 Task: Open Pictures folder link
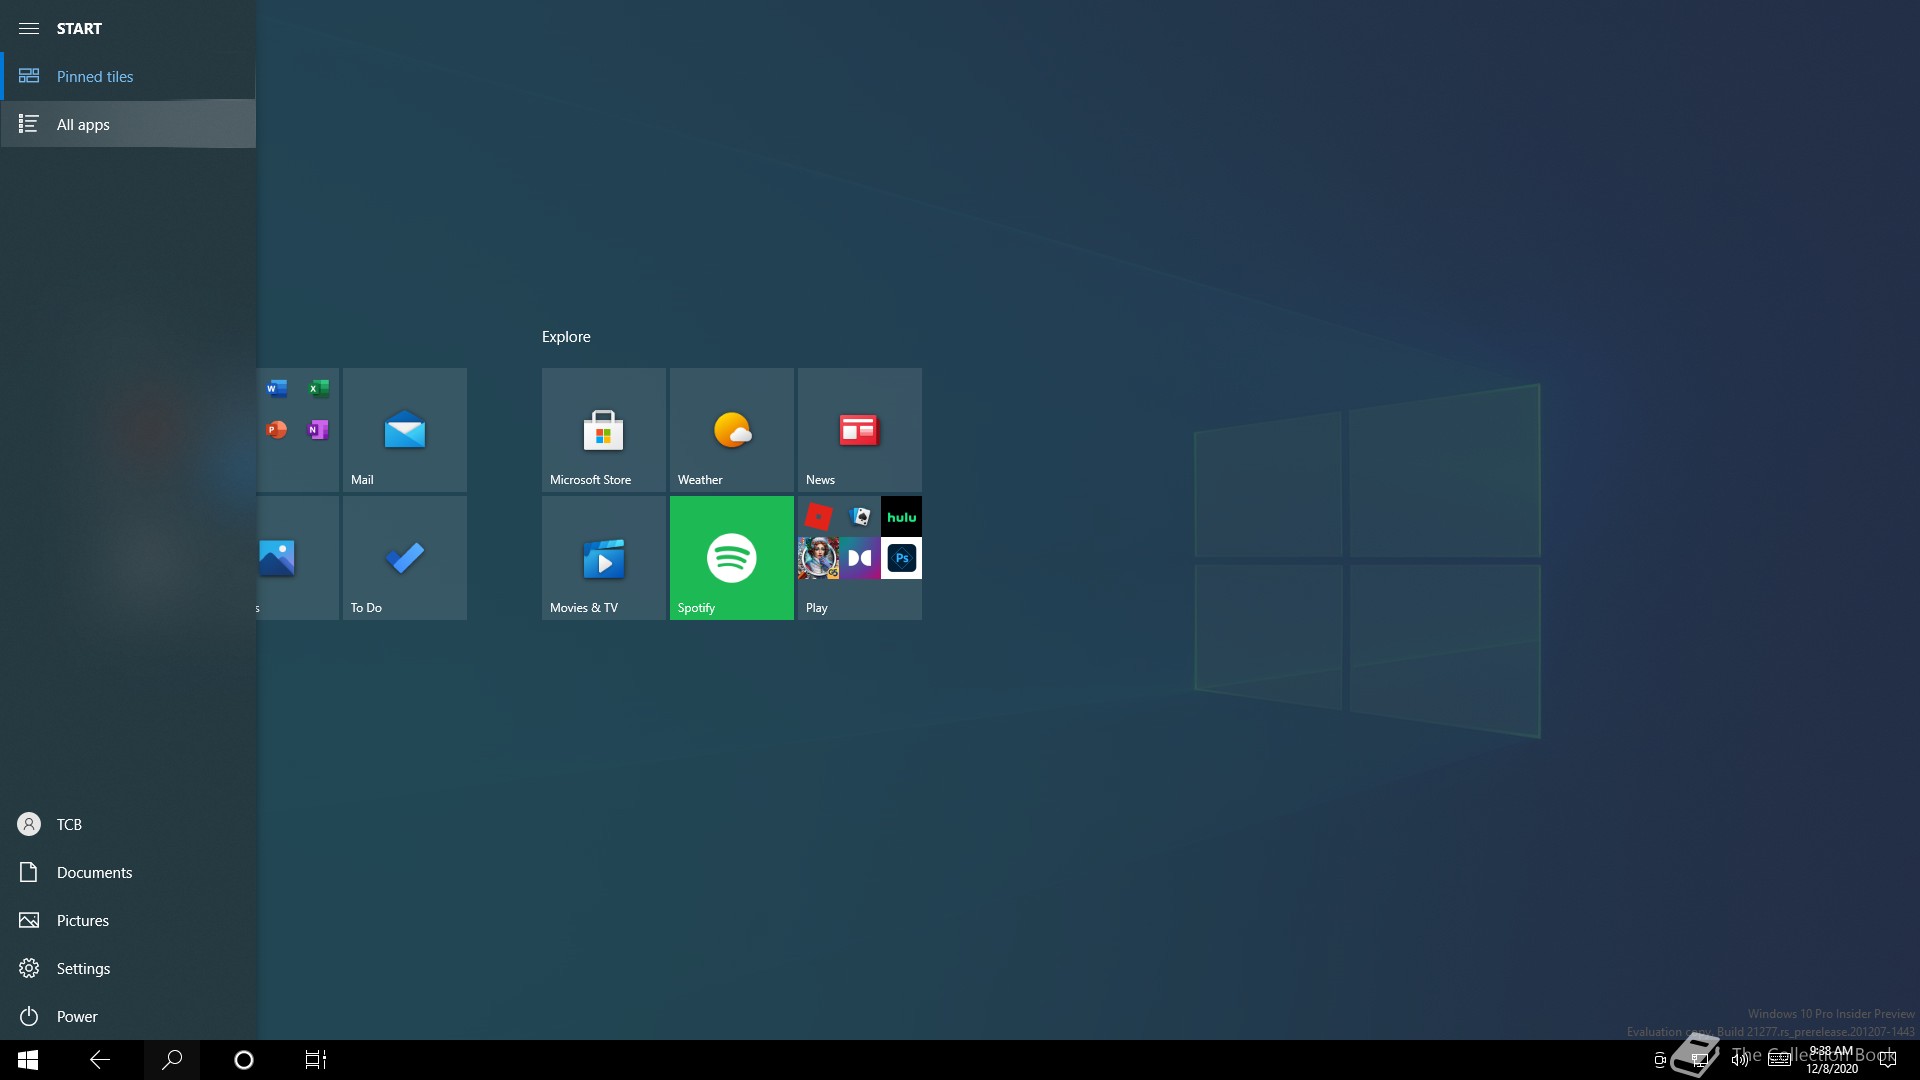(82, 920)
